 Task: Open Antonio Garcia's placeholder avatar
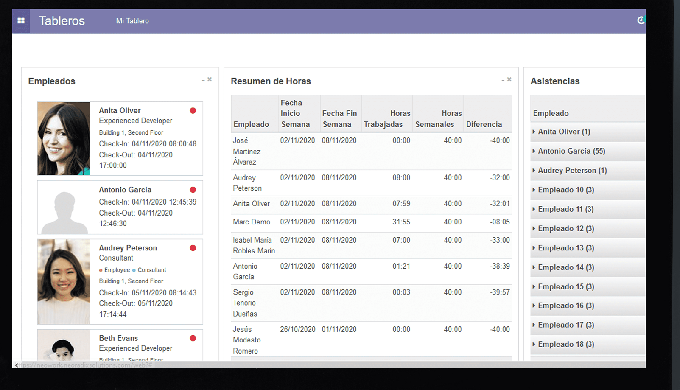(64, 208)
